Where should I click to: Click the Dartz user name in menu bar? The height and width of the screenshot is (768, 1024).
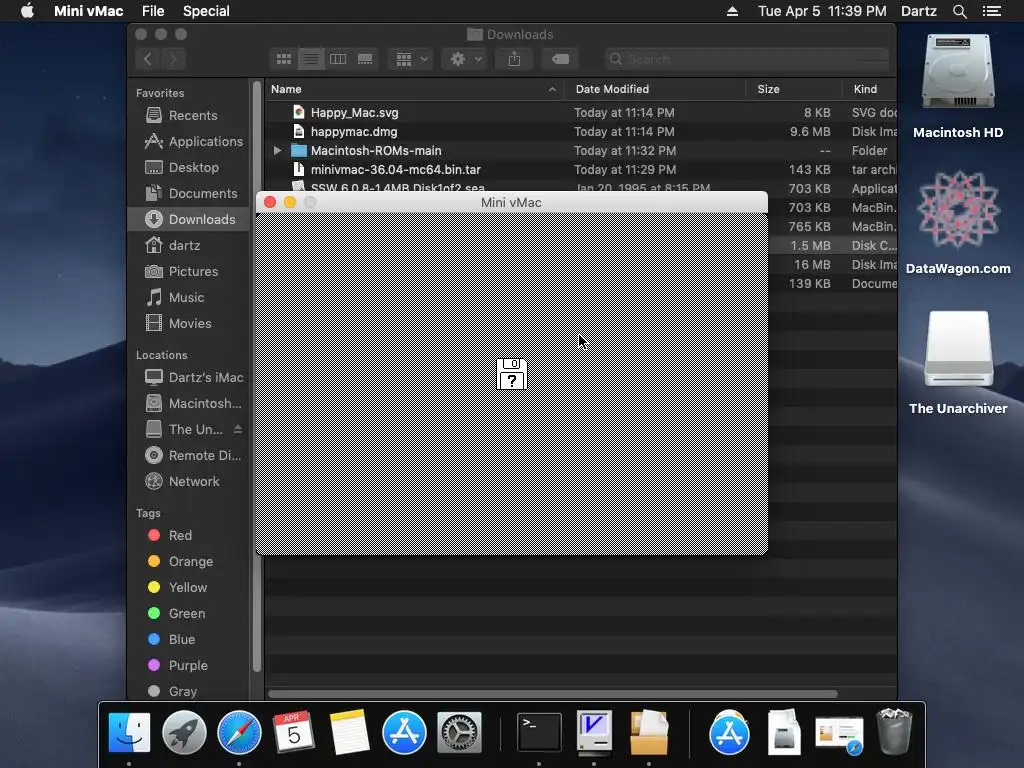coord(918,11)
